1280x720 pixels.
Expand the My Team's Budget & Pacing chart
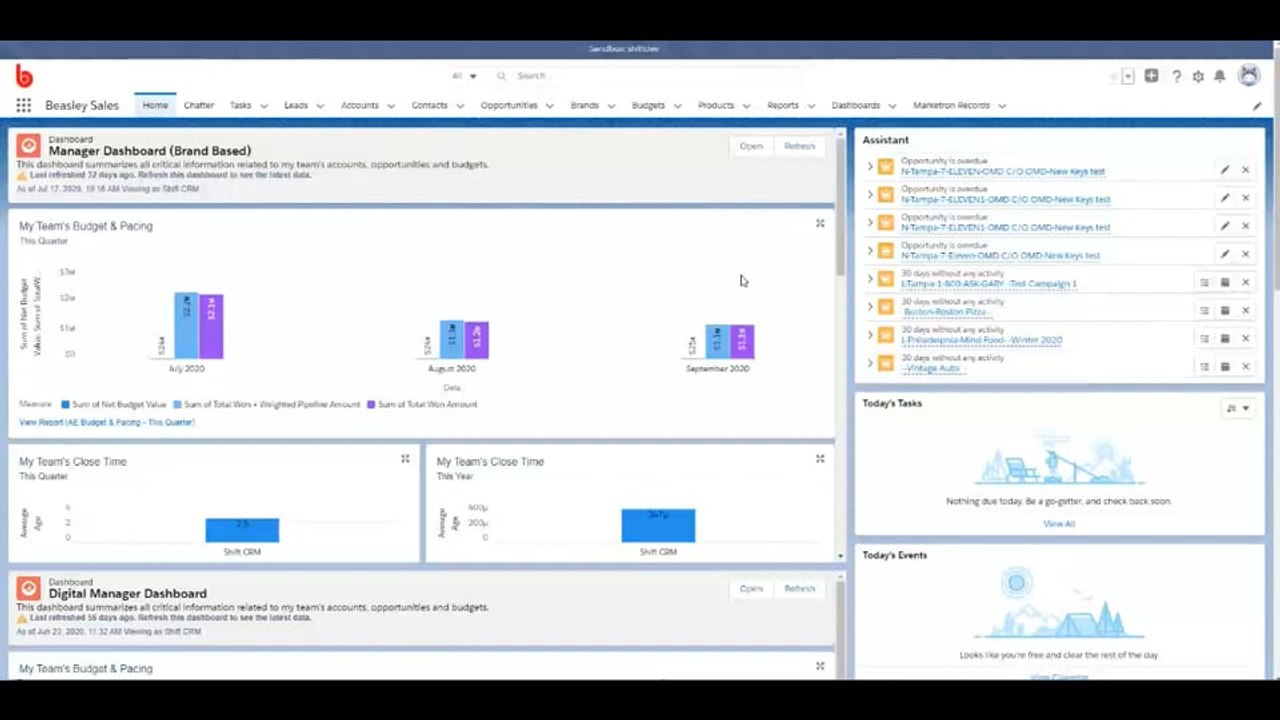pyautogui.click(x=820, y=224)
